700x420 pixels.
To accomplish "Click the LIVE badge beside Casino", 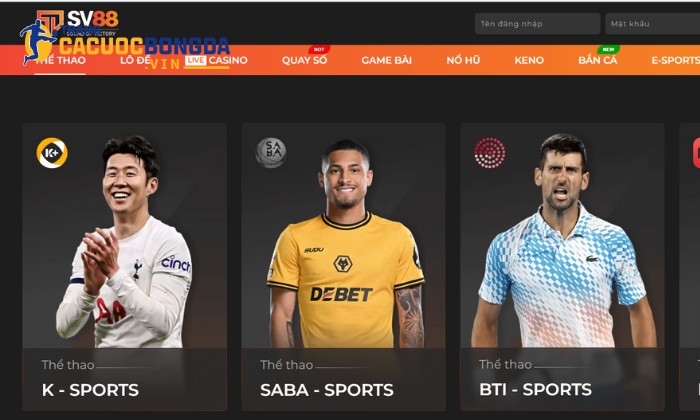I will (196, 60).
